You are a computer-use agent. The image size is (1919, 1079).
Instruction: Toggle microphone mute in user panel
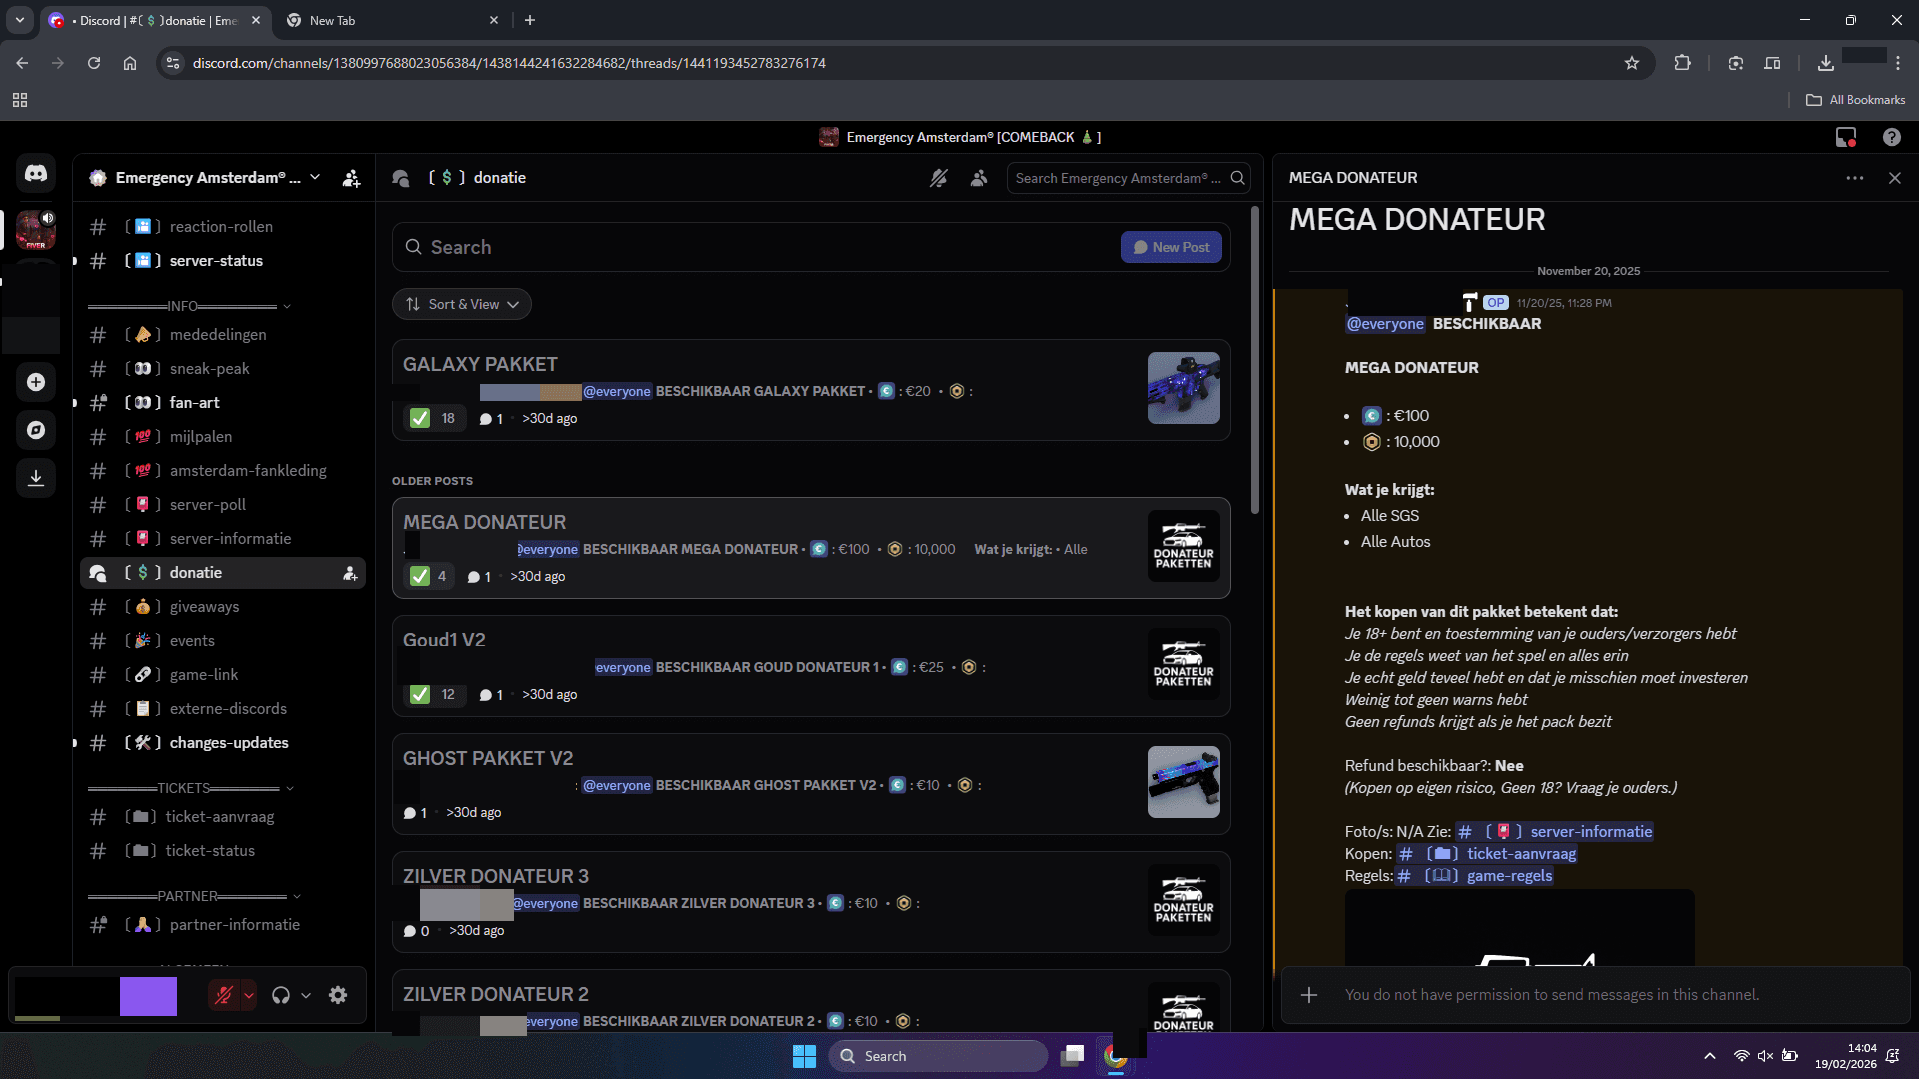coord(224,995)
